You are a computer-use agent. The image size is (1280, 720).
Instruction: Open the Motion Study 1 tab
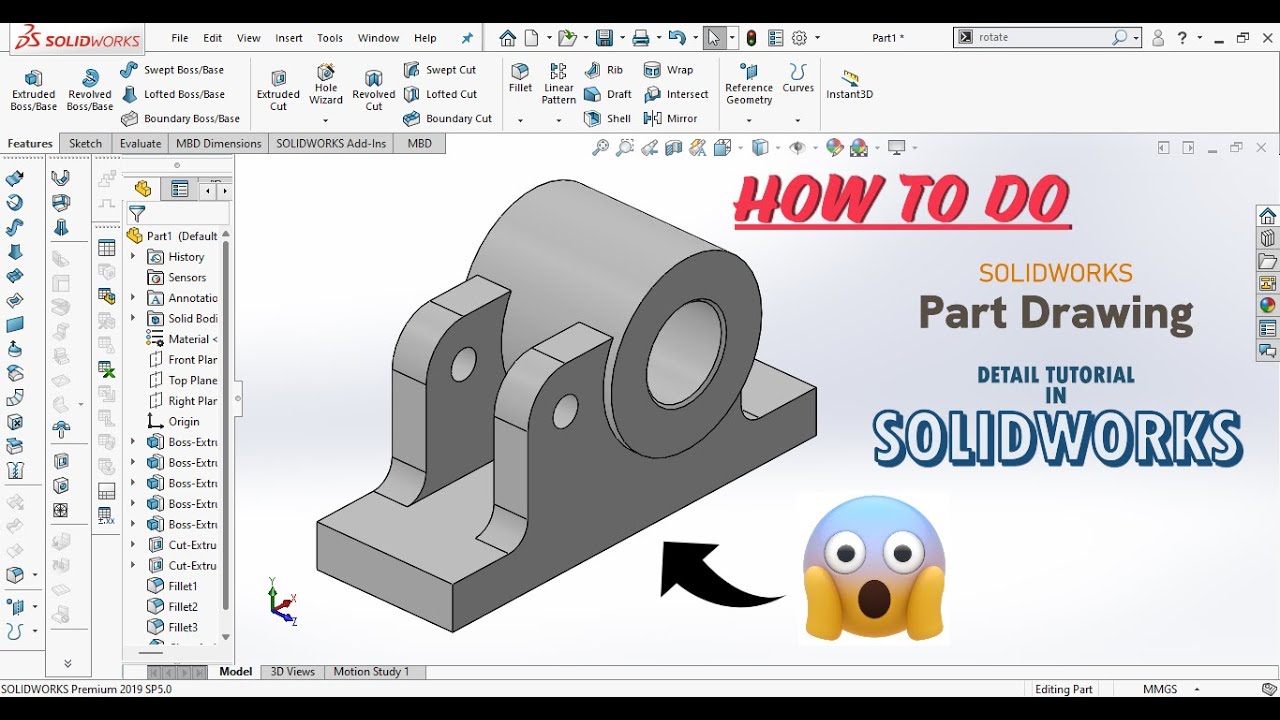click(371, 672)
